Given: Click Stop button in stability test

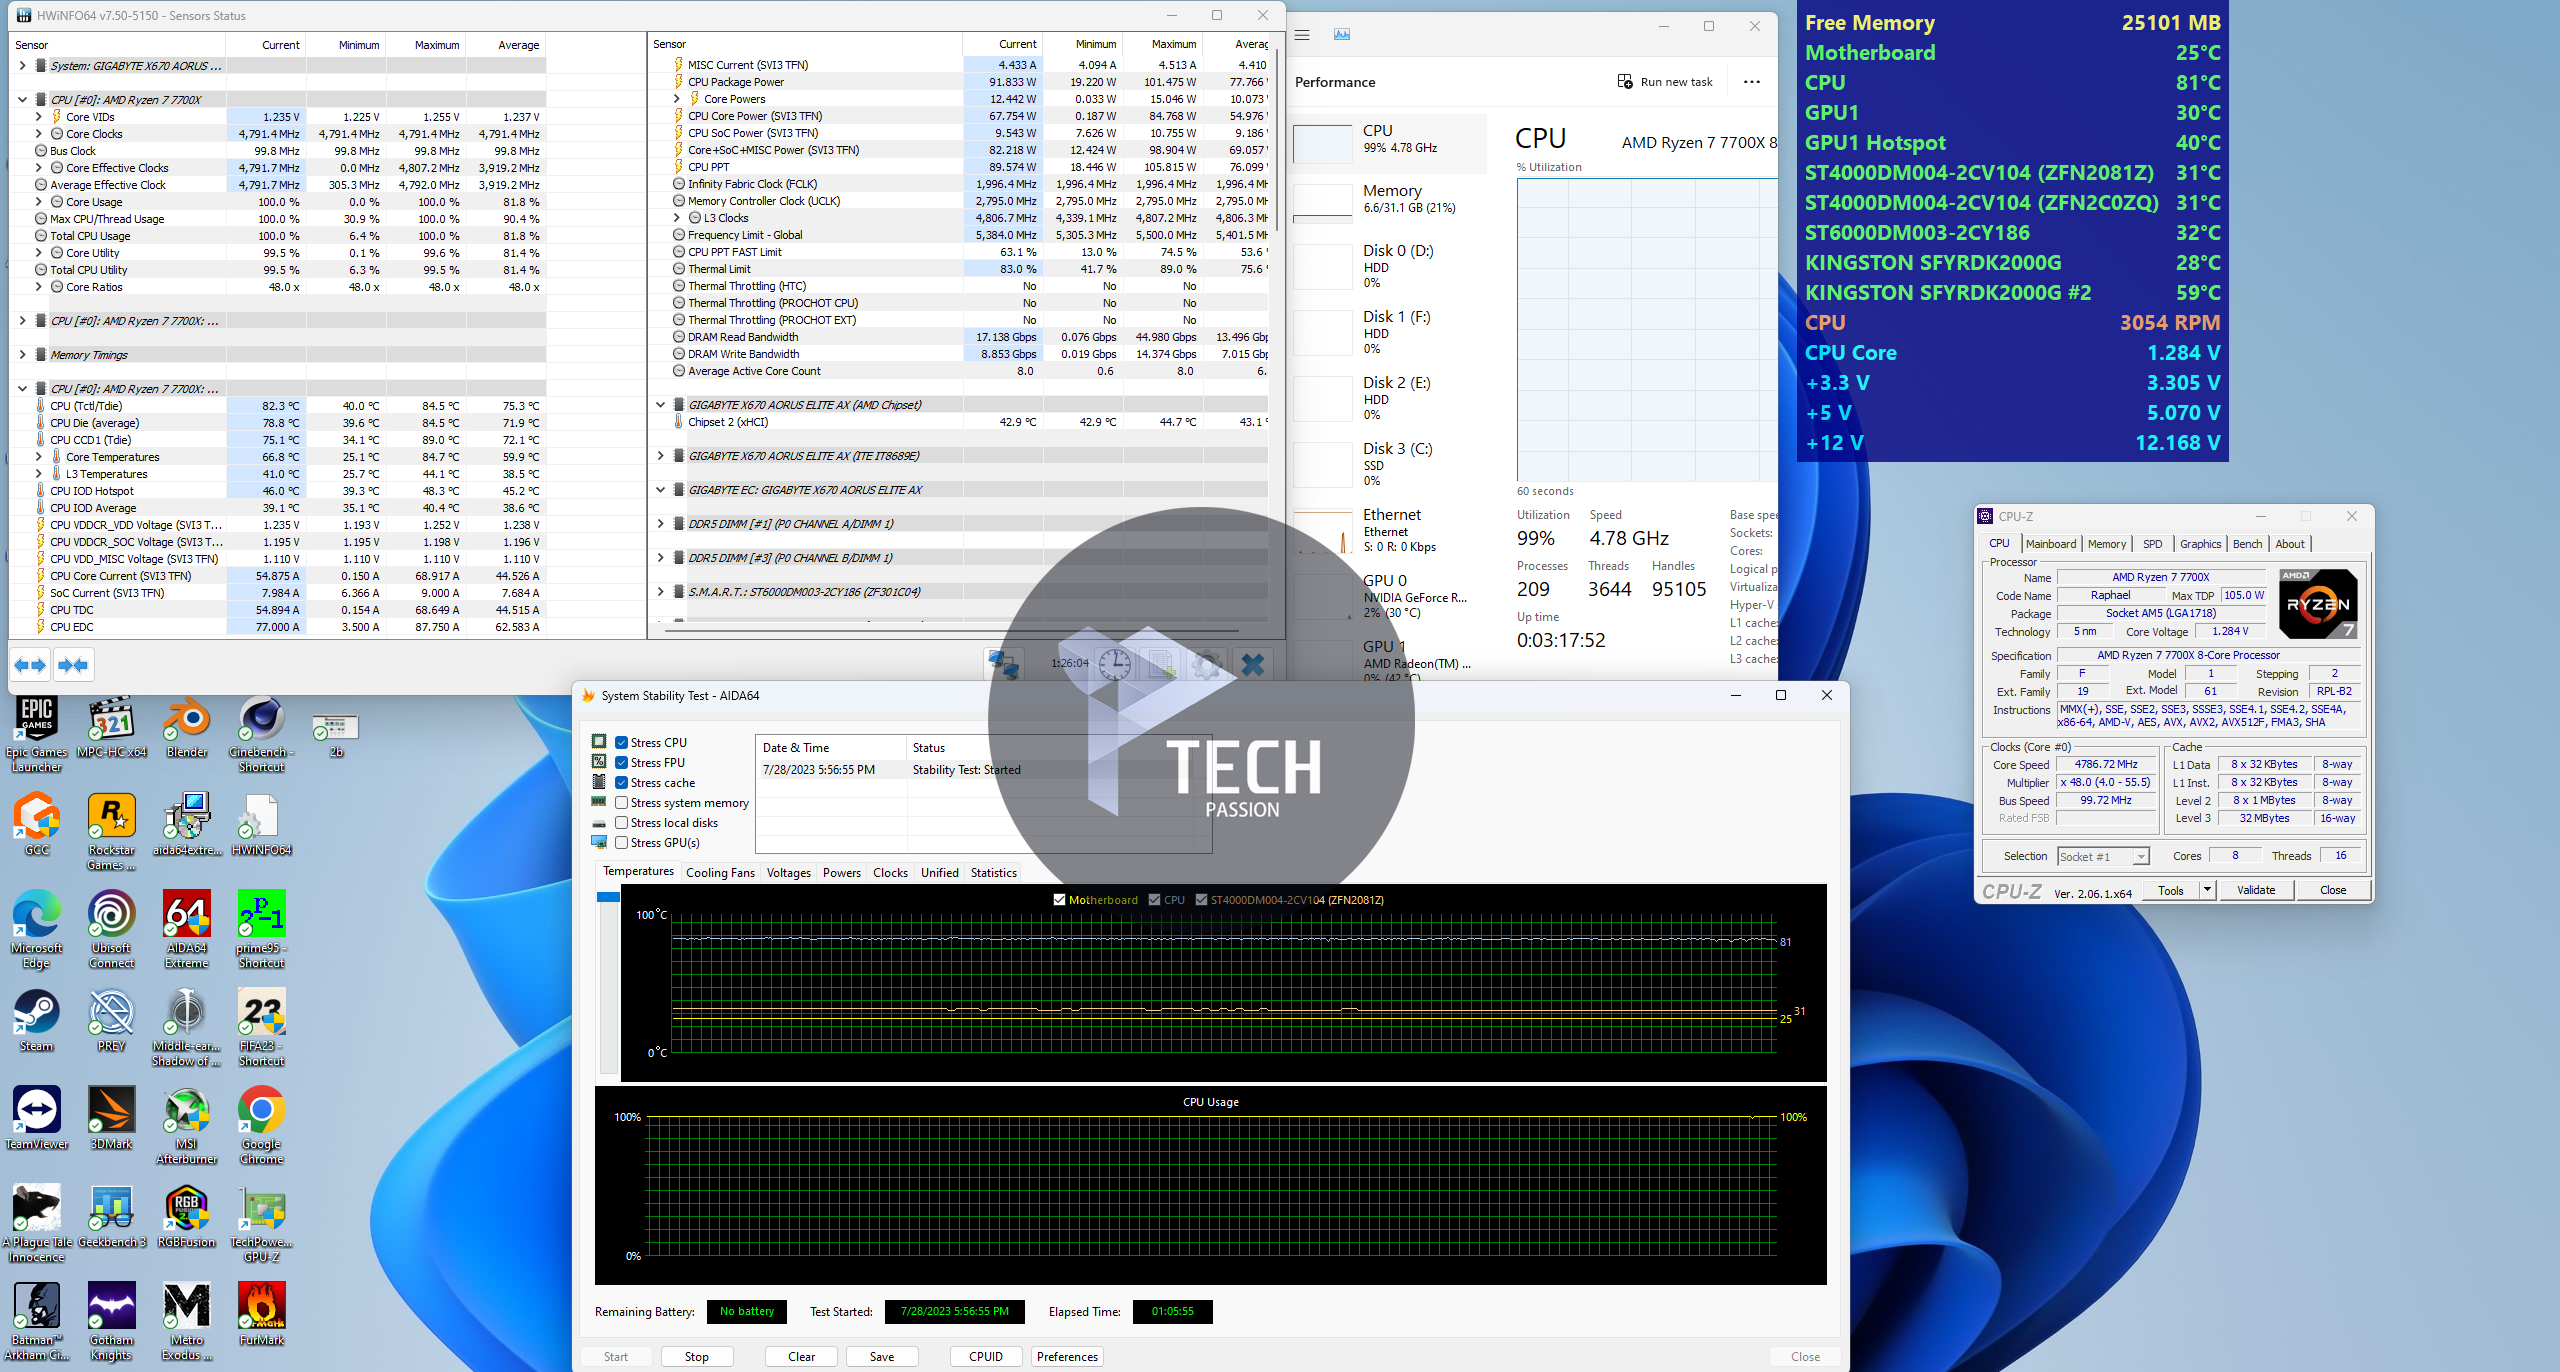Looking at the screenshot, I should [696, 1357].
